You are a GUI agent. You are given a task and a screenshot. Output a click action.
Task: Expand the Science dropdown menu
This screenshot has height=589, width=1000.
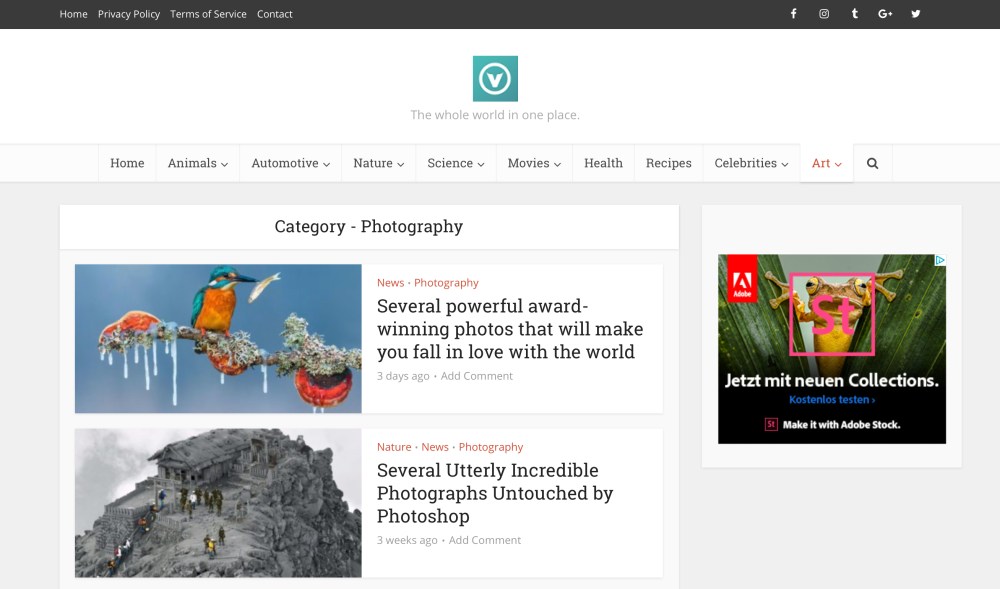(x=455, y=163)
